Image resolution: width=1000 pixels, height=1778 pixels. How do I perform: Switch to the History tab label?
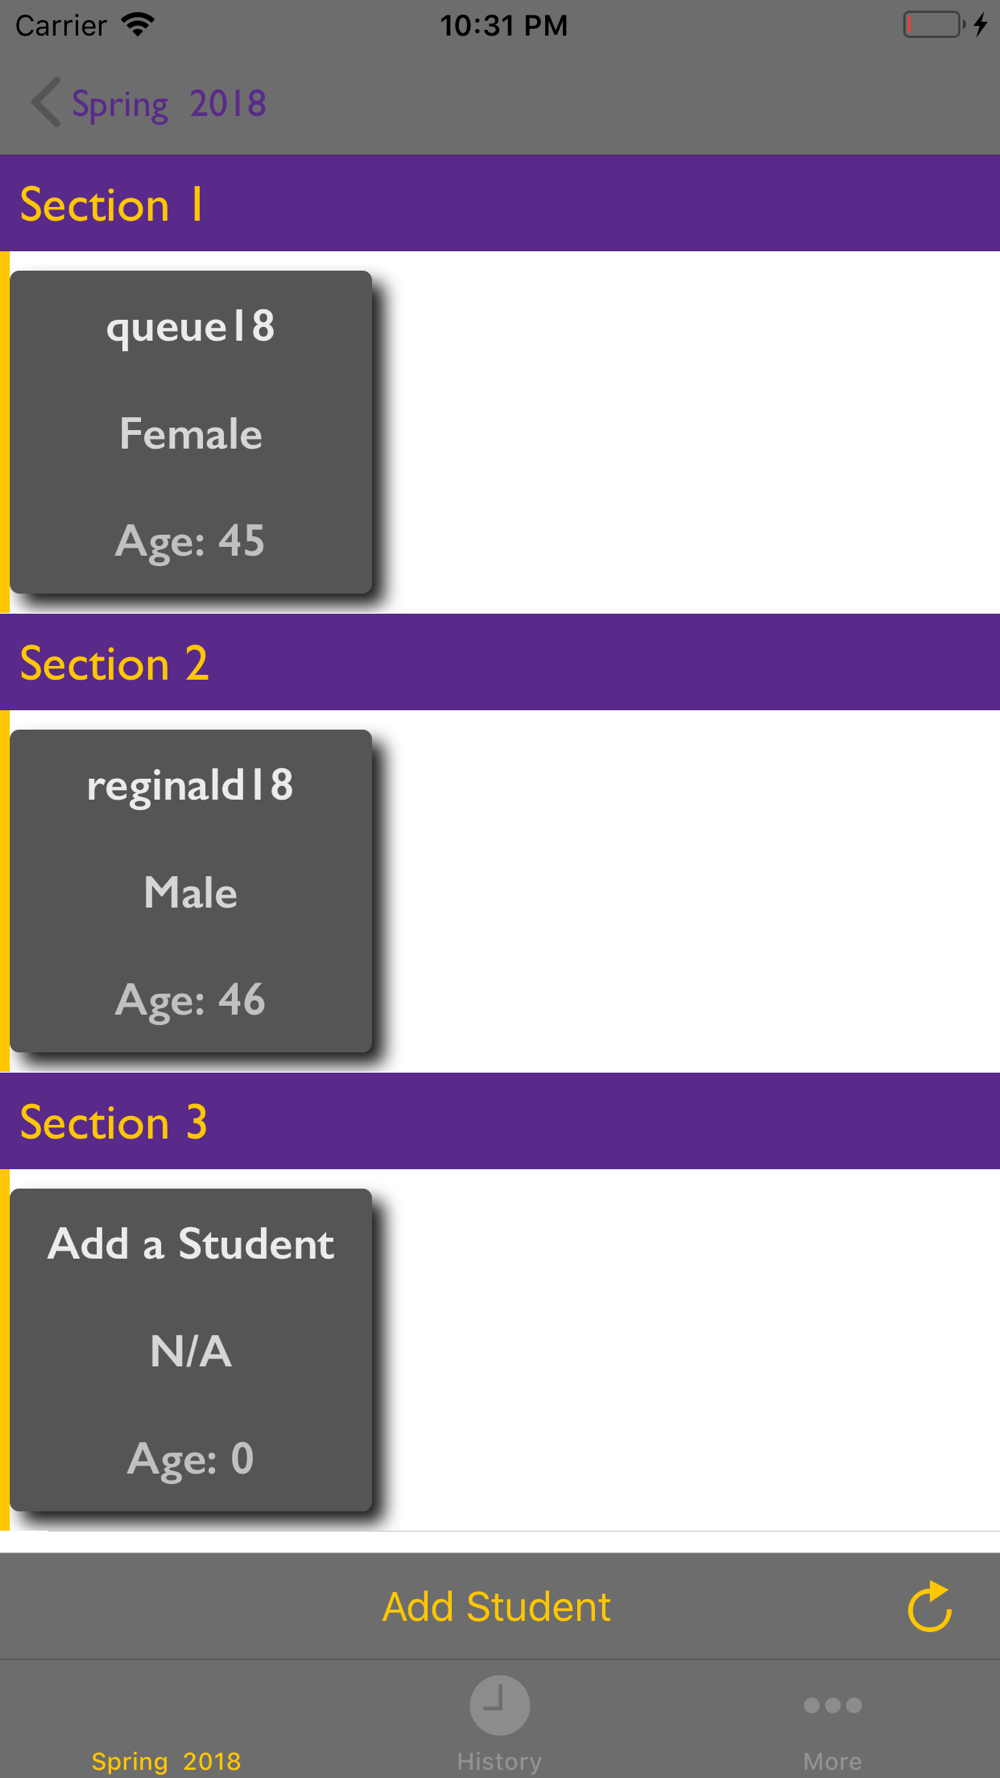pos(499,1760)
